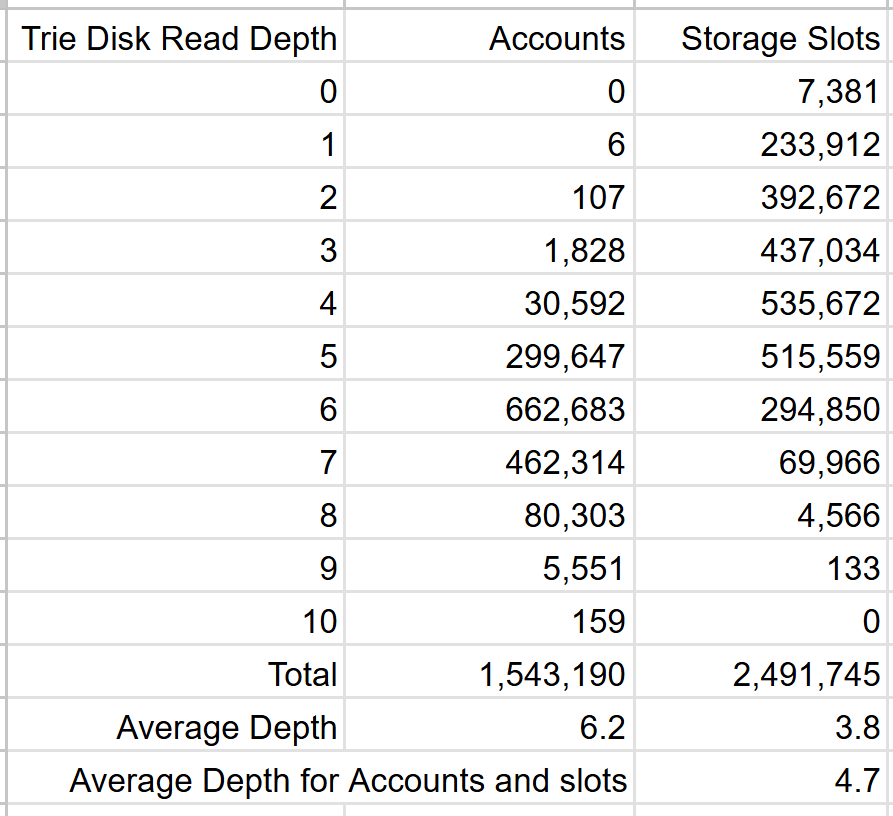
Task: Click the "Trie Disk Read Depth" header cell
Action: [179, 39]
